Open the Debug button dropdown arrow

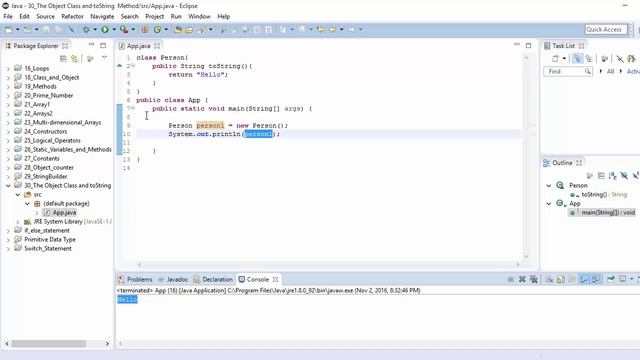pyautogui.click(x=95, y=29)
